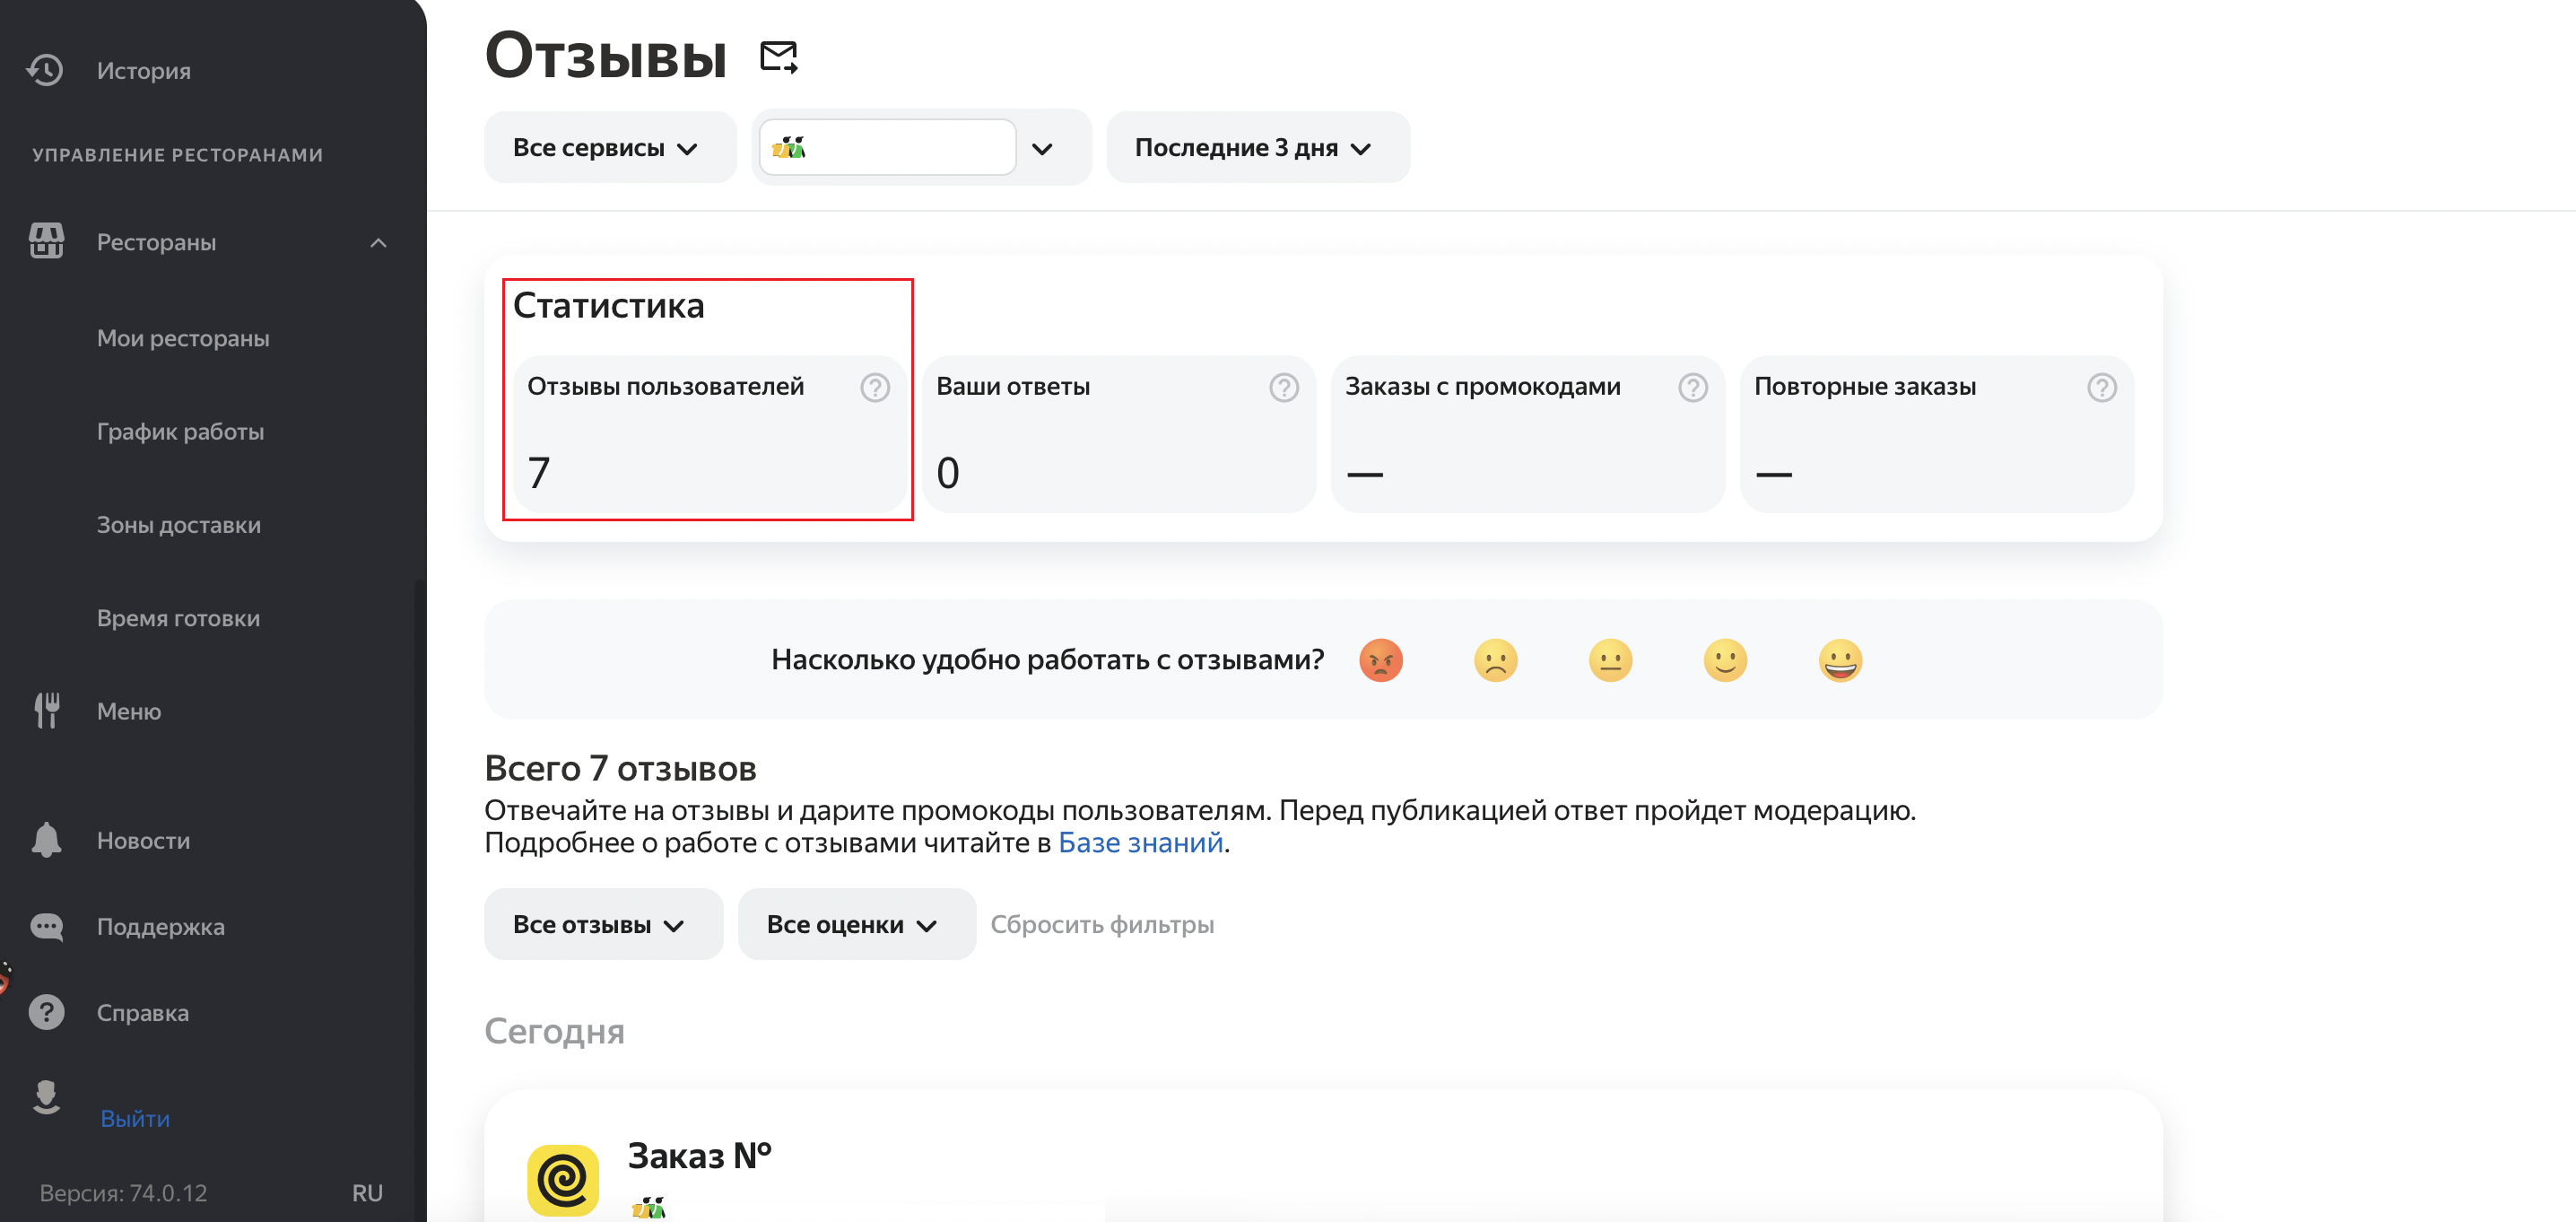This screenshot has height=1222, width=2576.
Task: Open the Базе знаний link
Action: 1140,842
